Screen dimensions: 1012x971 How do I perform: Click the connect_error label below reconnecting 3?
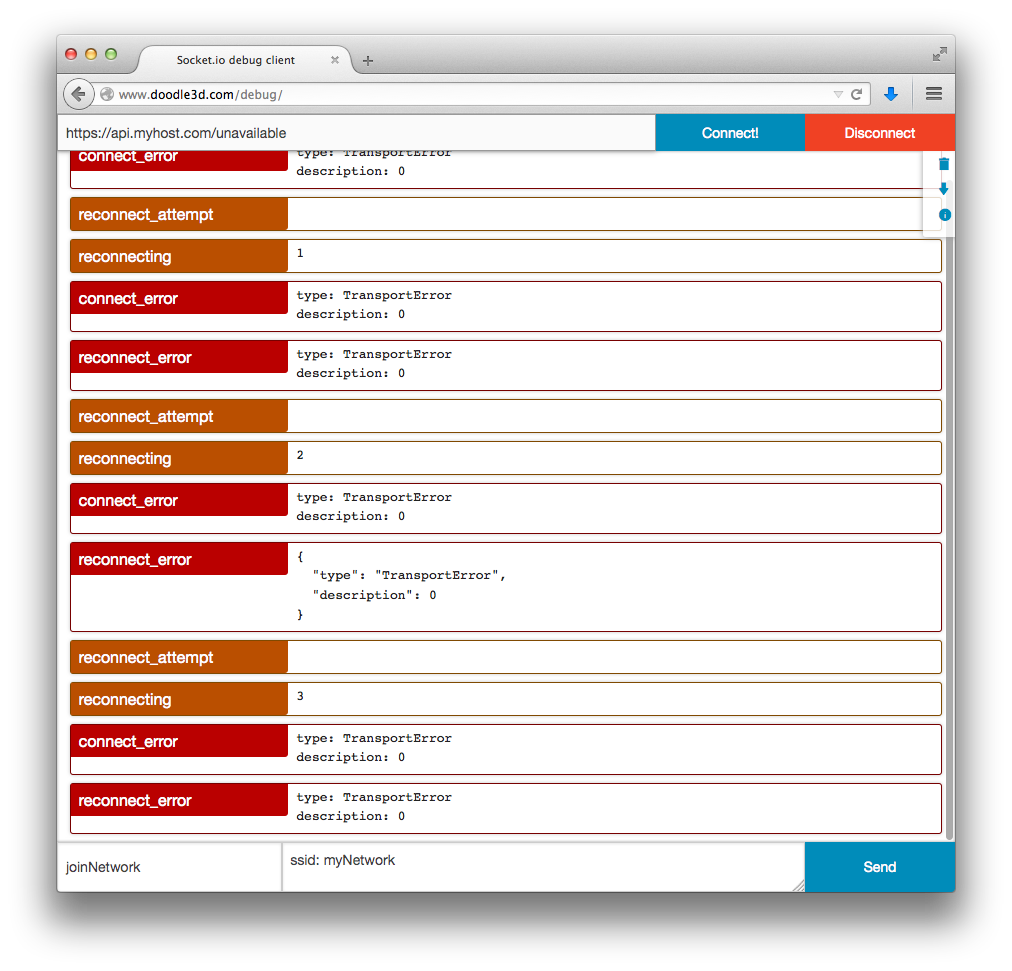(179, 741)
